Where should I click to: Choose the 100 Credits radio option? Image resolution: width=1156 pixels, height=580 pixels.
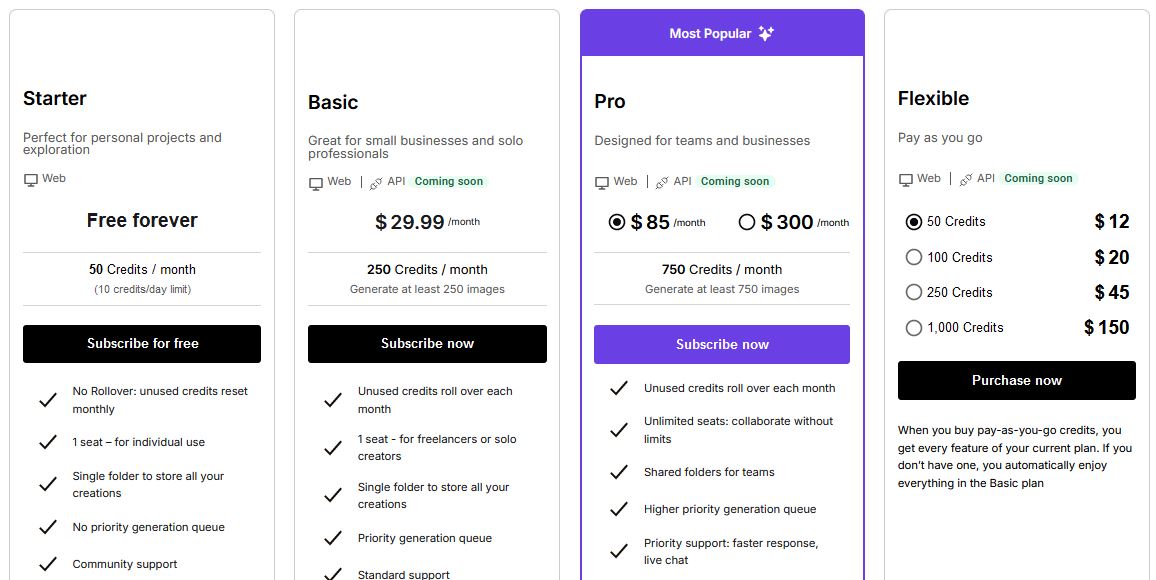coord(913,257)
